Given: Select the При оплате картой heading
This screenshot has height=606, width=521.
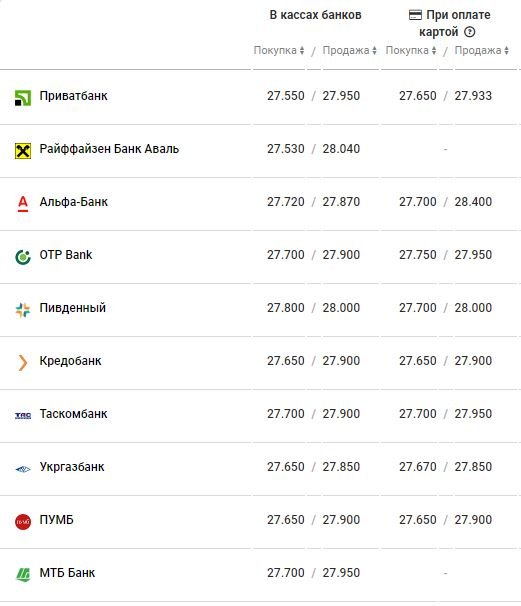Looking at the screenshot, I should coord(449,23).
